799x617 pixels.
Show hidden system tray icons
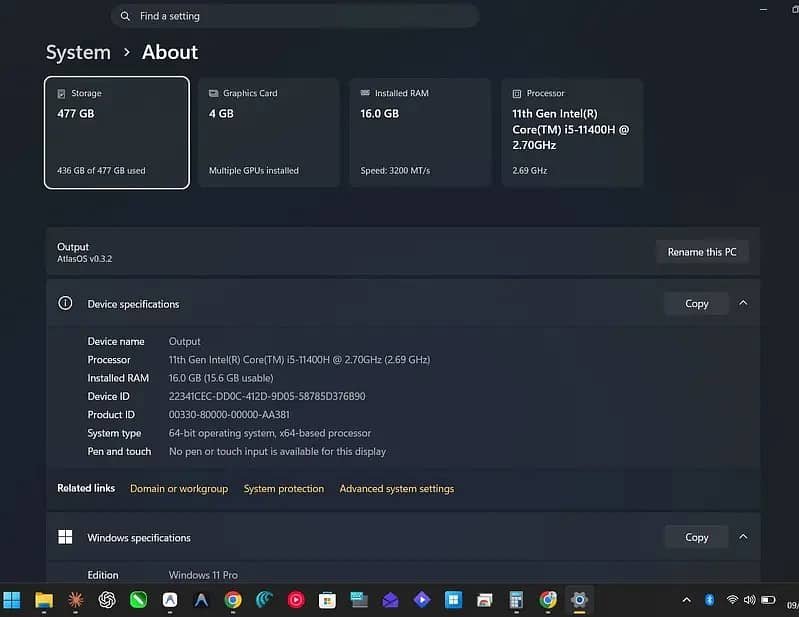[687, 600]
